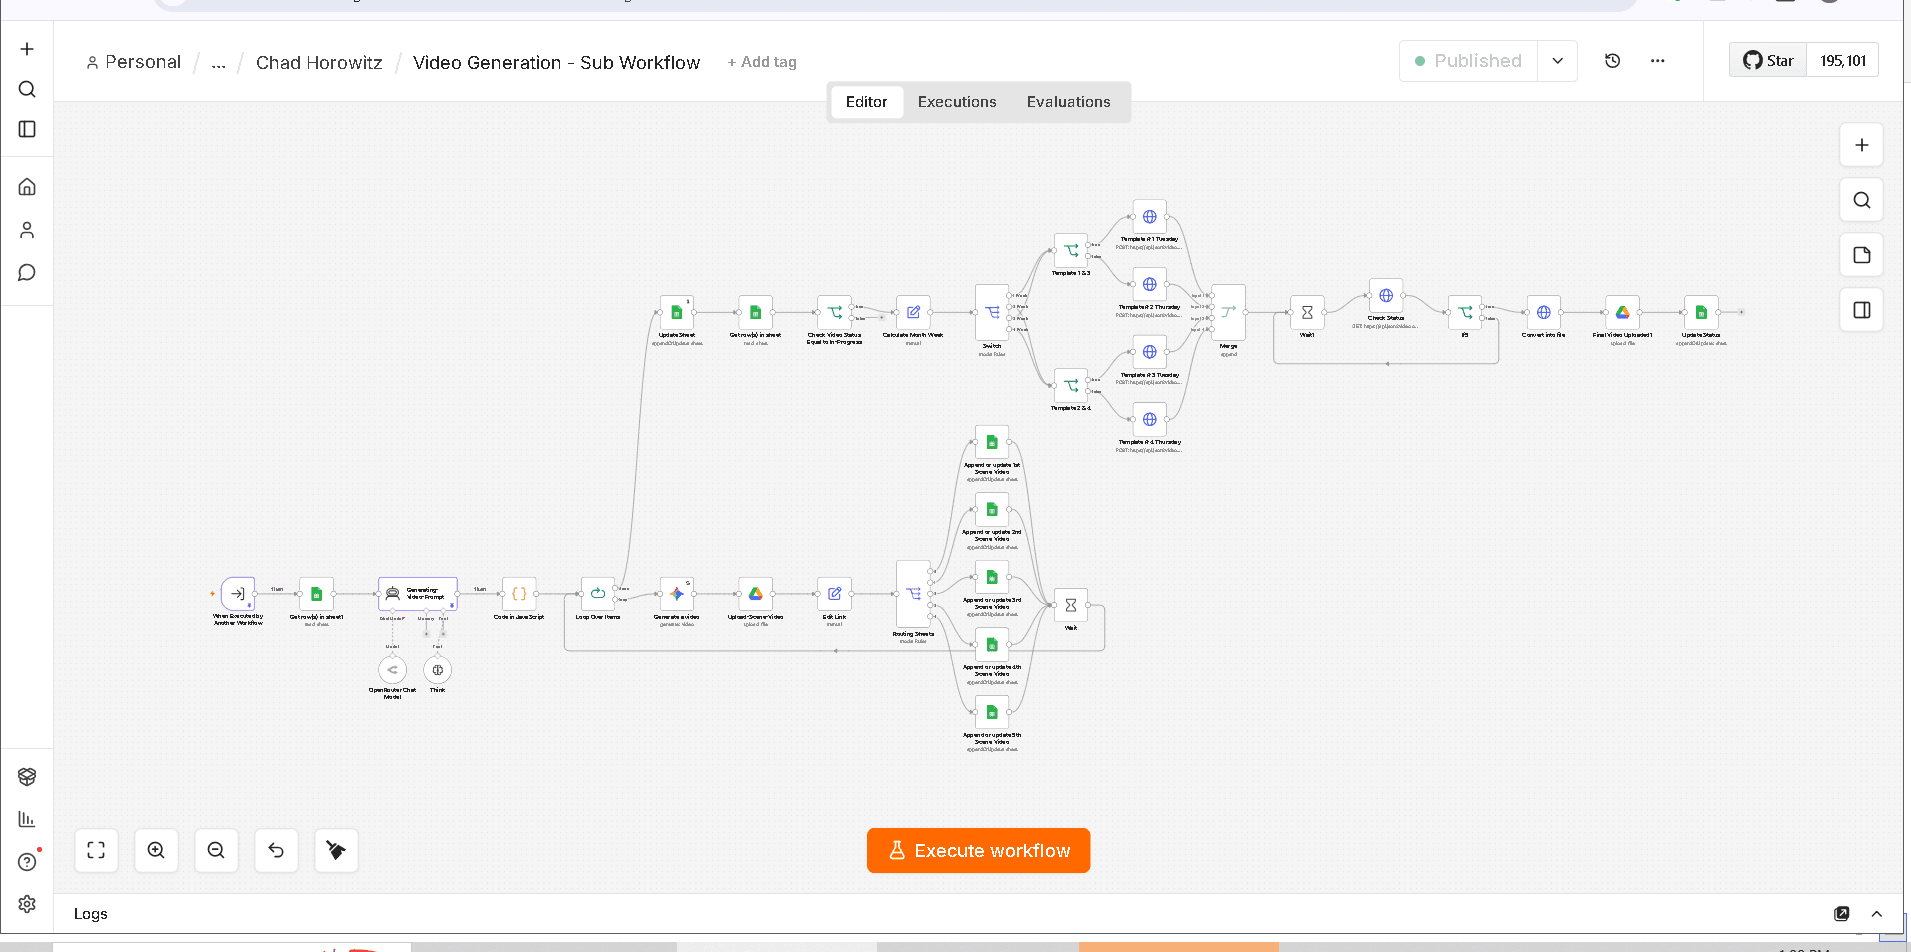Select 'Check Video Status Equal to In-Progress' node
Image resolution: width=1911 pixels, height=952 pixels.
pyautogui.click(x=835, y=312)
